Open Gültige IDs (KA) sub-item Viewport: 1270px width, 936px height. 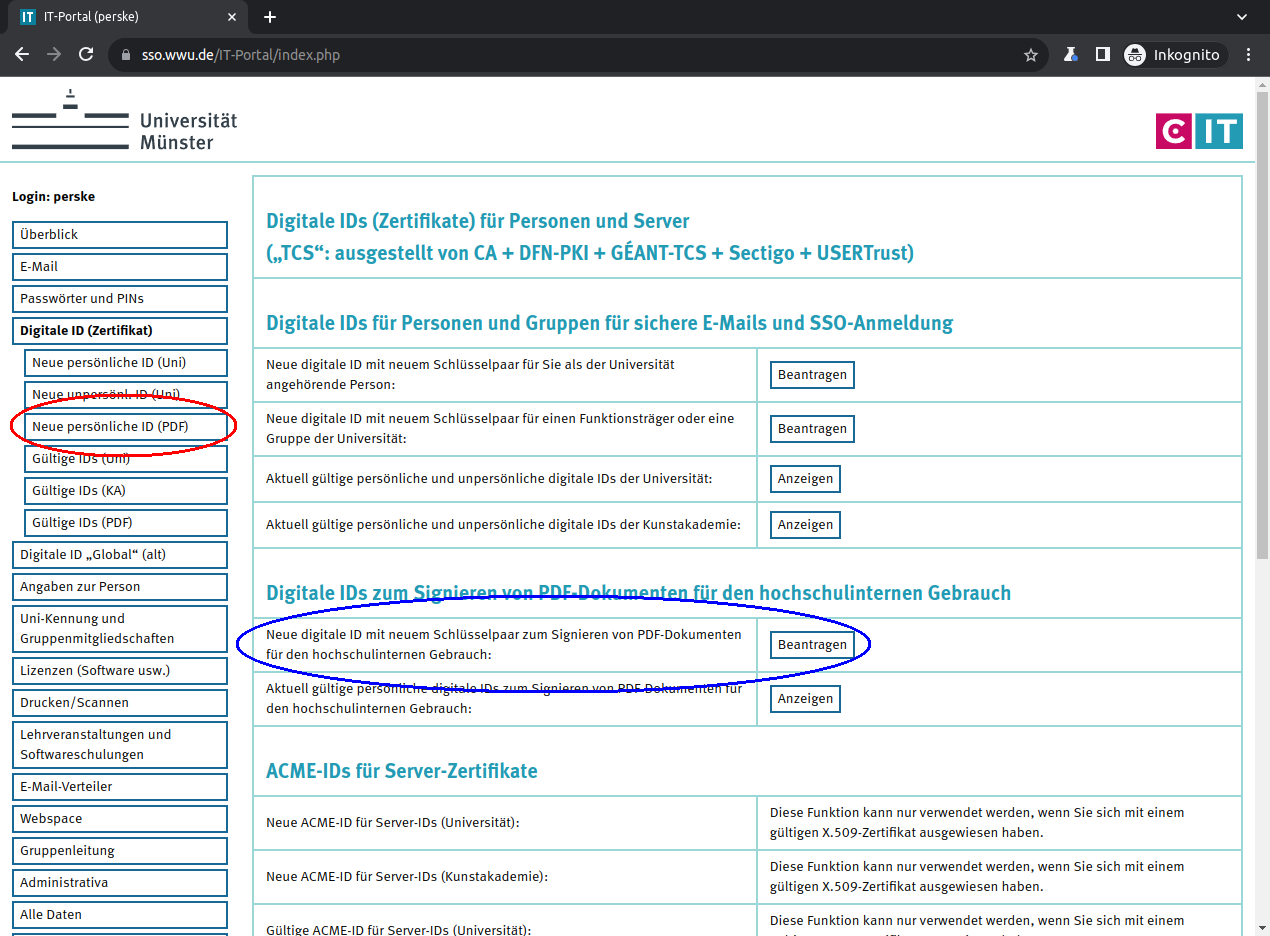pos(125,491)
